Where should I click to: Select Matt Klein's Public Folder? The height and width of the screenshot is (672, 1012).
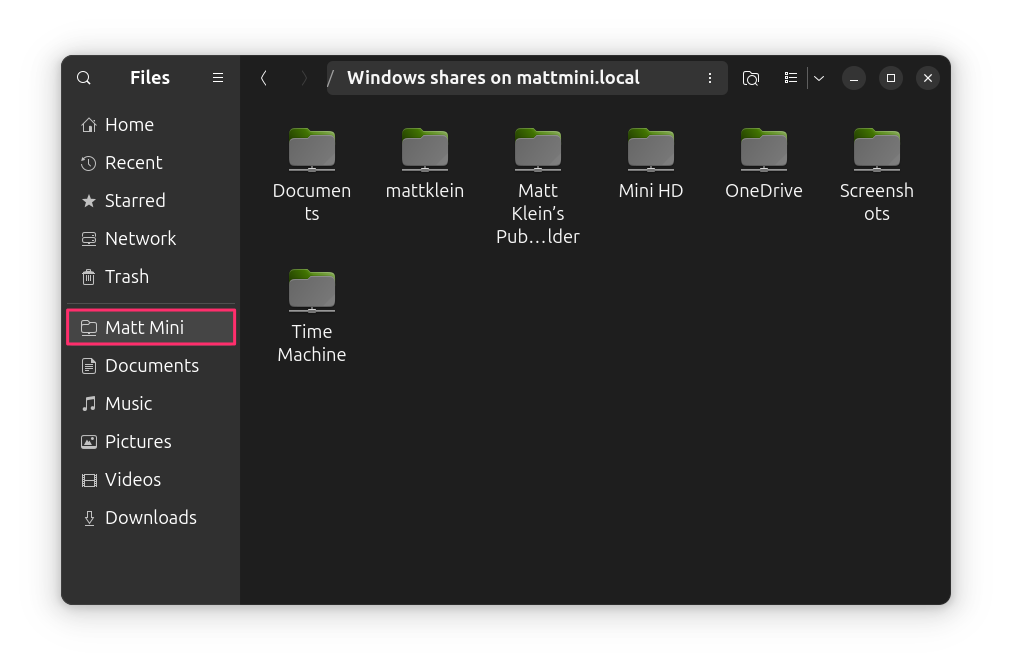[x=538, y=187]
